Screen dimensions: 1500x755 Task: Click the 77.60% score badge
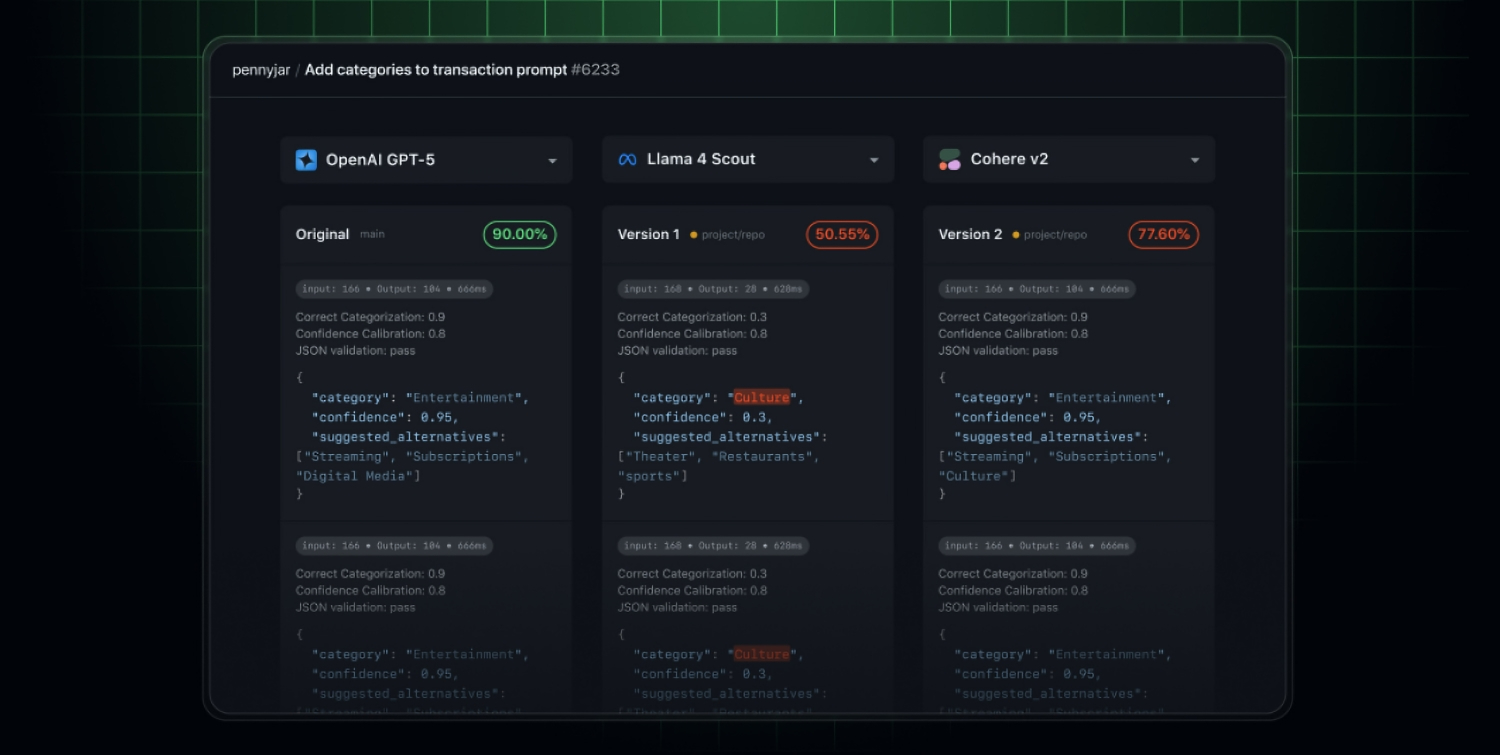[1164, 235]
